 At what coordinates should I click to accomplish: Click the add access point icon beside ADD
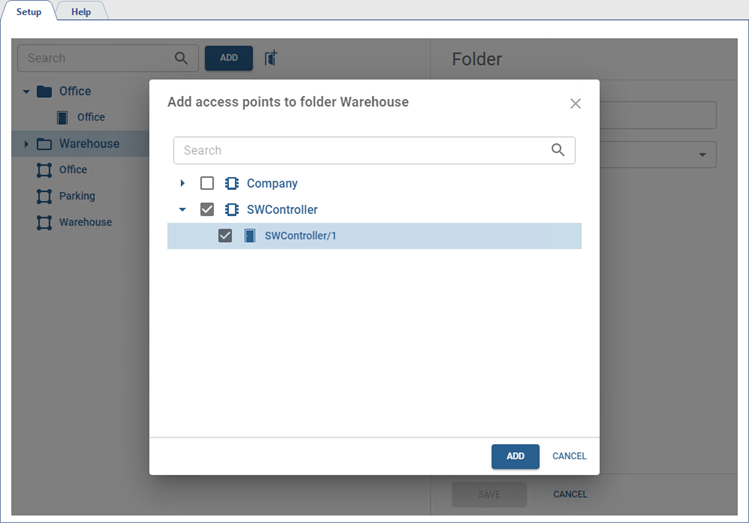tap(271, 58)
